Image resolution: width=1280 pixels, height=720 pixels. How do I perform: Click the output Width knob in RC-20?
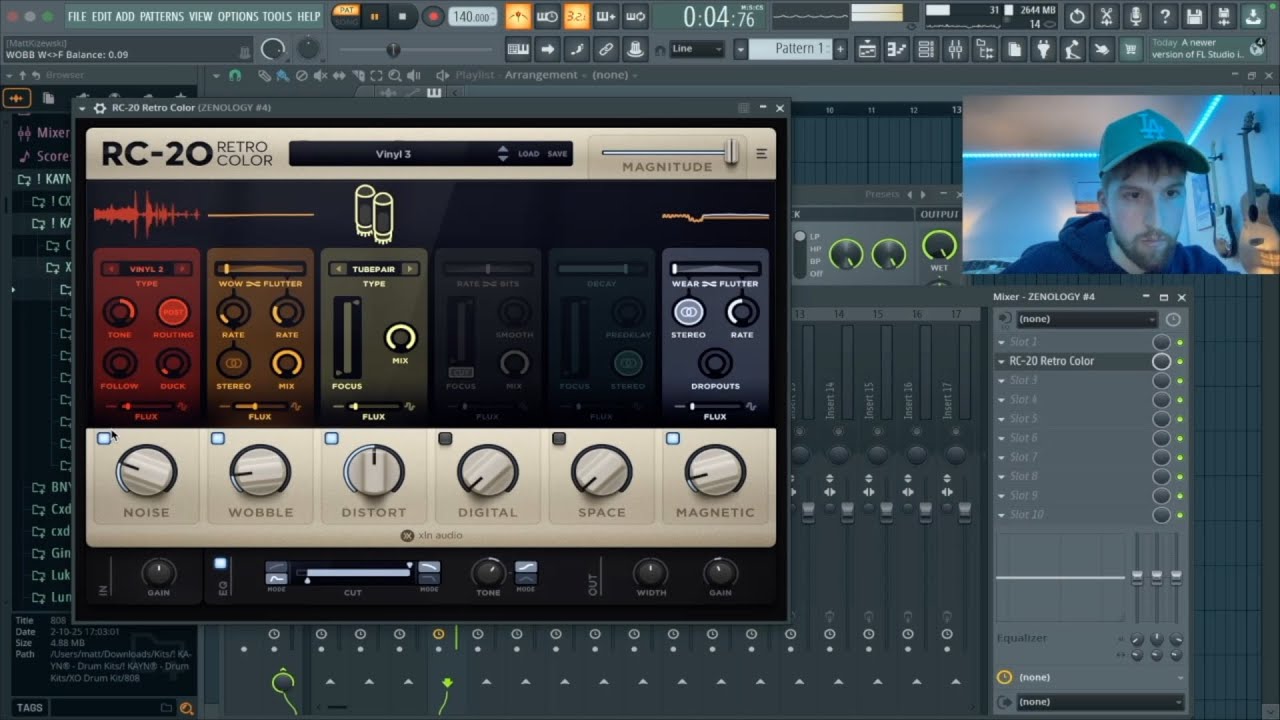pyautogui.click(x=651, y=572)
